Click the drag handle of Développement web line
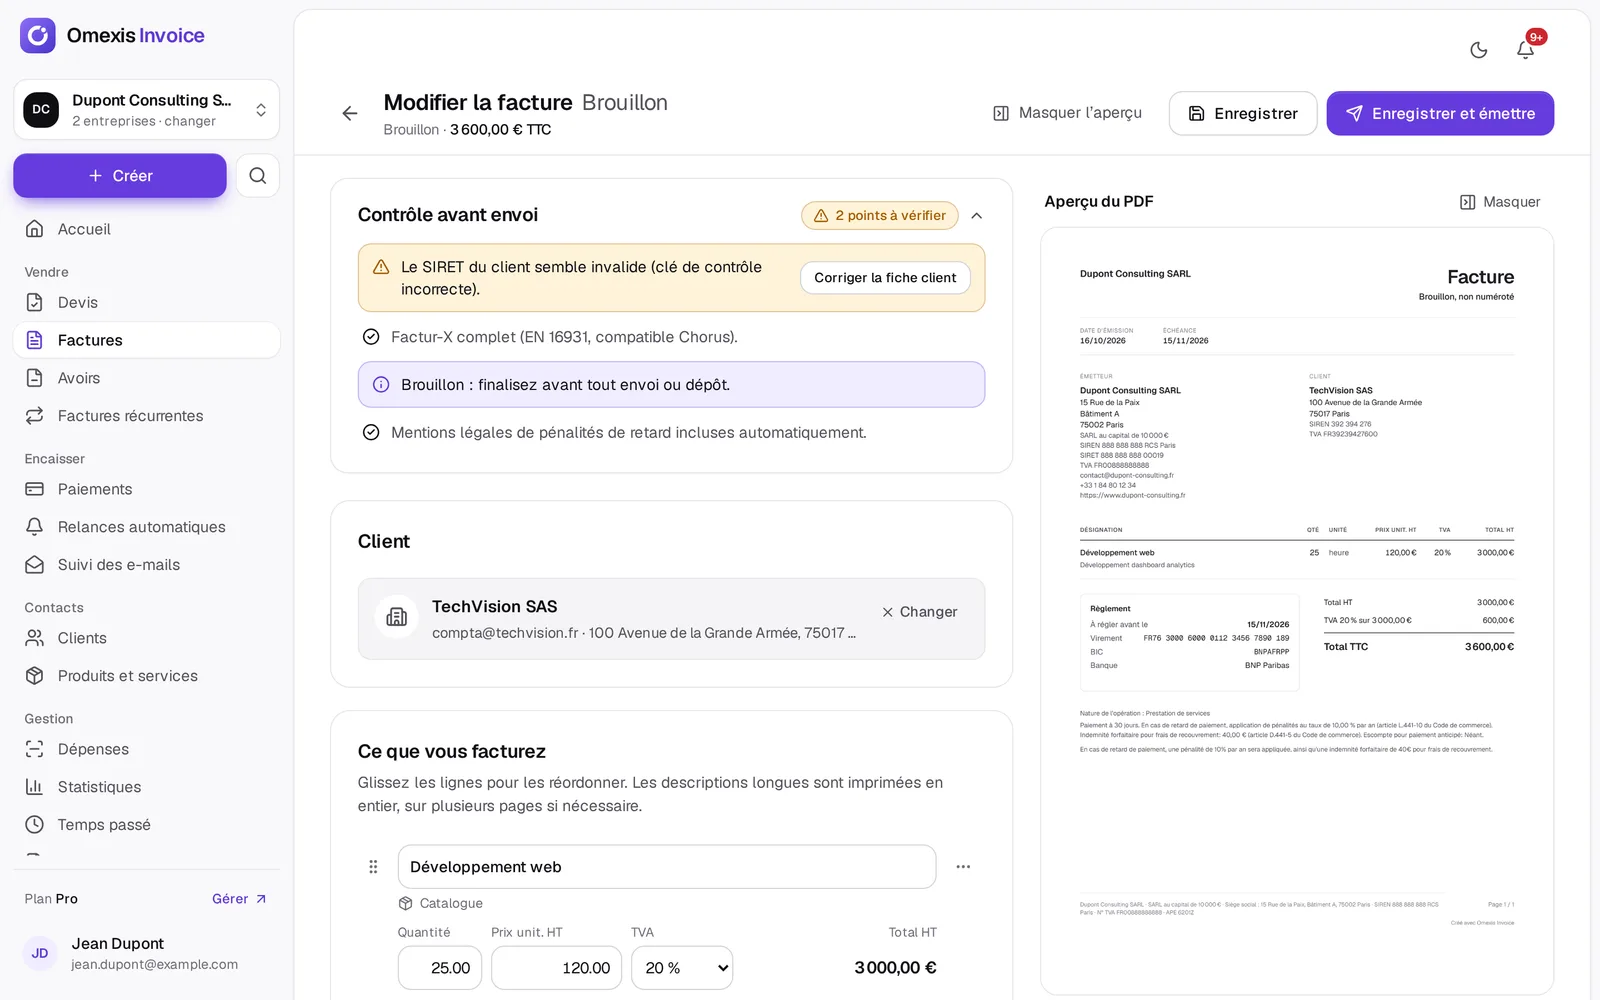The height and width of the screenshot is (1000, 1600). [373, 867]
